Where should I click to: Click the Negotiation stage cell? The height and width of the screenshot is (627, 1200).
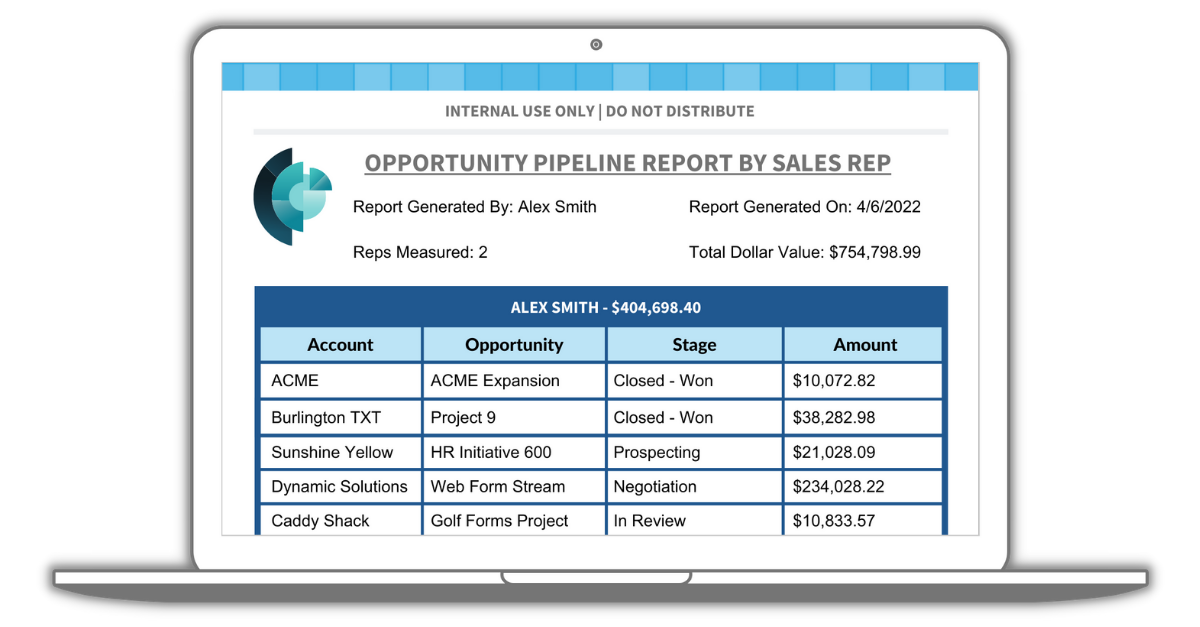694,486
